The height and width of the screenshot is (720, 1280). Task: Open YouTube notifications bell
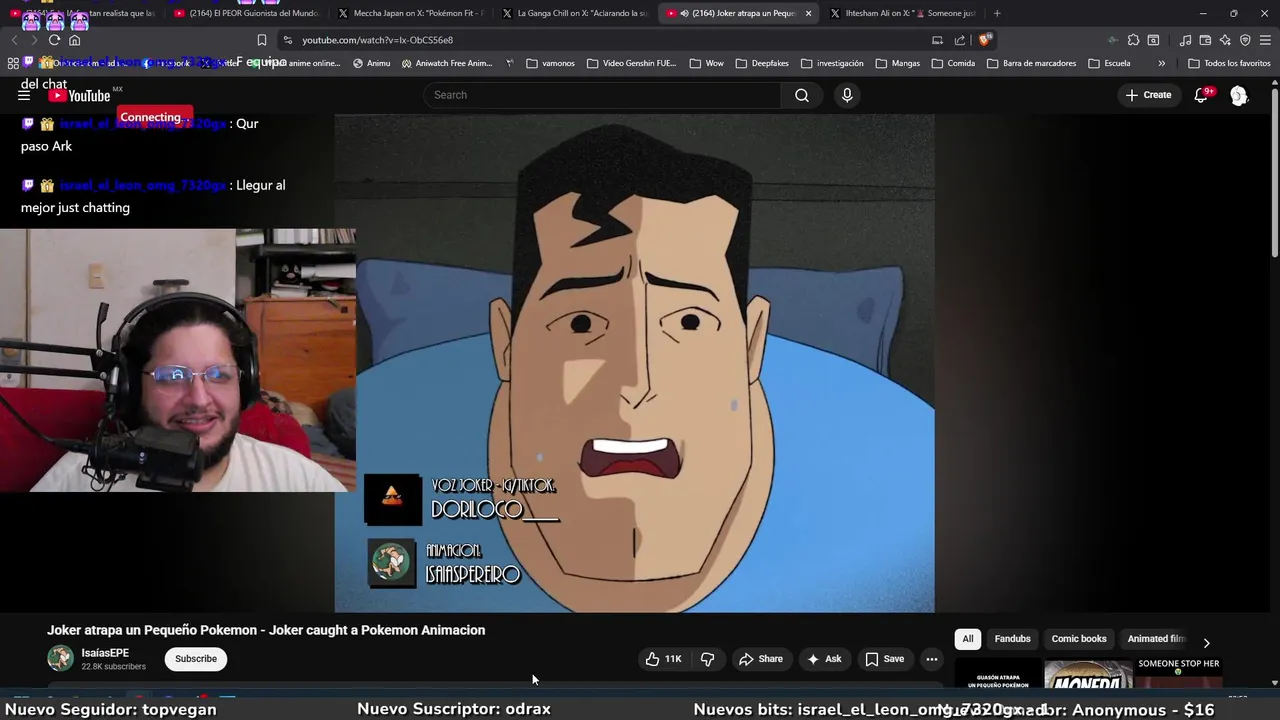(1201, 95)
